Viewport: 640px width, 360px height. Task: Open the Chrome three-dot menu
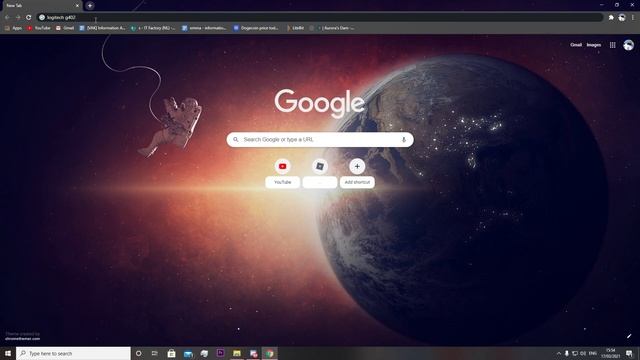633,18
